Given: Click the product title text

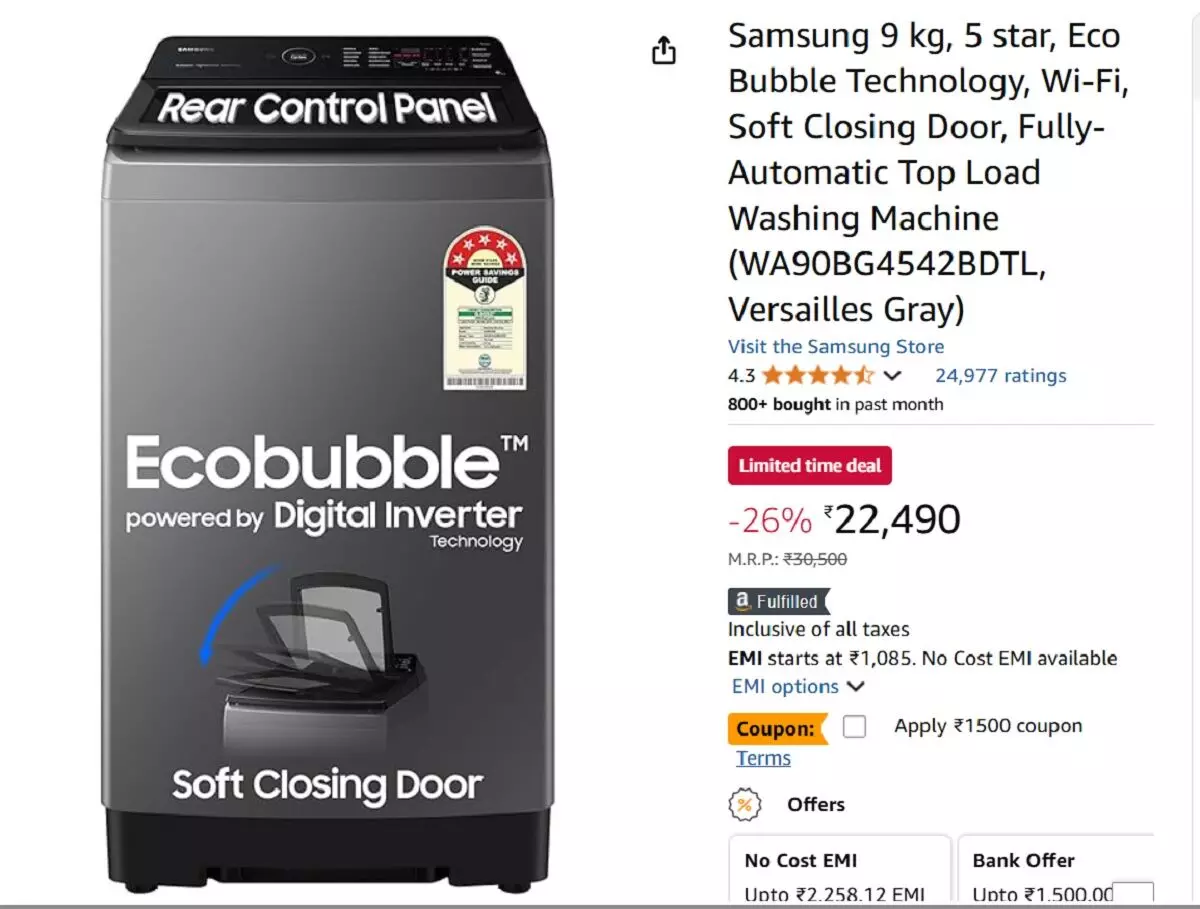Looking at the screenshot, I should (929, 173).
